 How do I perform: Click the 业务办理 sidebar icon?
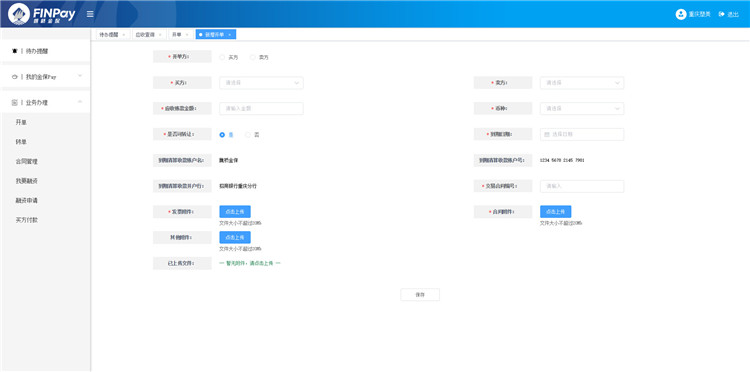(14, 102)
